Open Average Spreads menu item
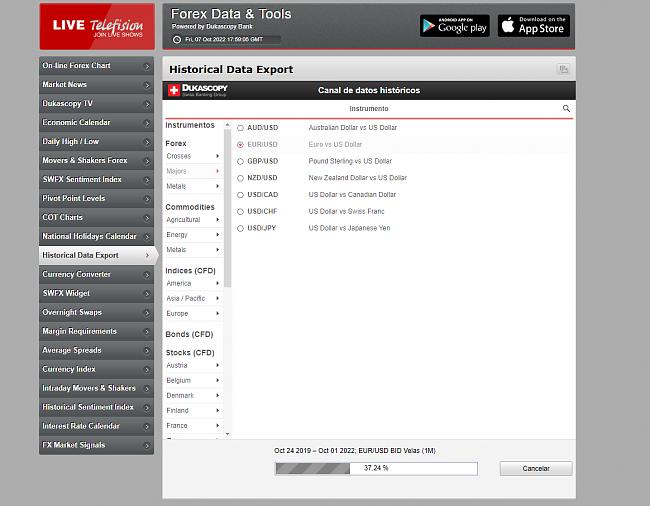The height and width of the screenshot is (506, 650). pos(97,350)
